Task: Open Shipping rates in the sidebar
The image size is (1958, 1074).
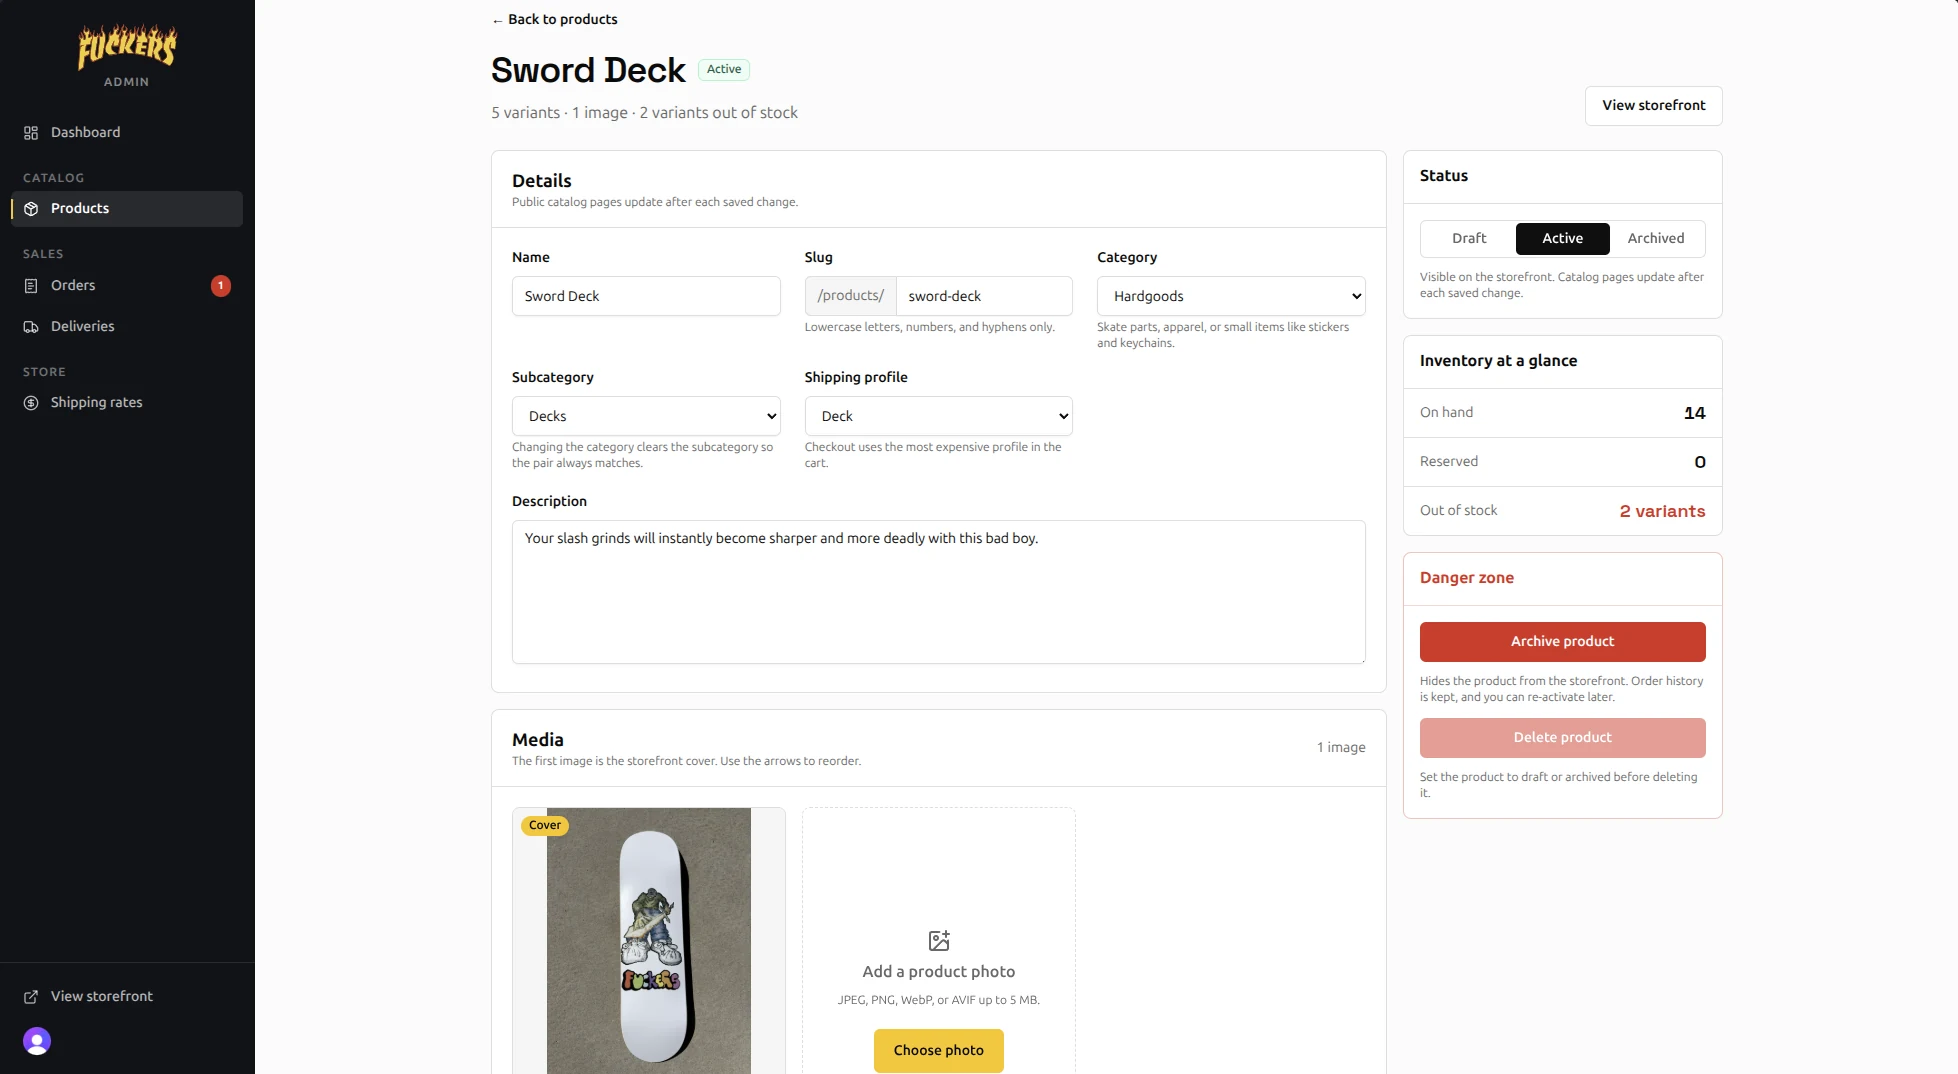Action: coord(127,403)
